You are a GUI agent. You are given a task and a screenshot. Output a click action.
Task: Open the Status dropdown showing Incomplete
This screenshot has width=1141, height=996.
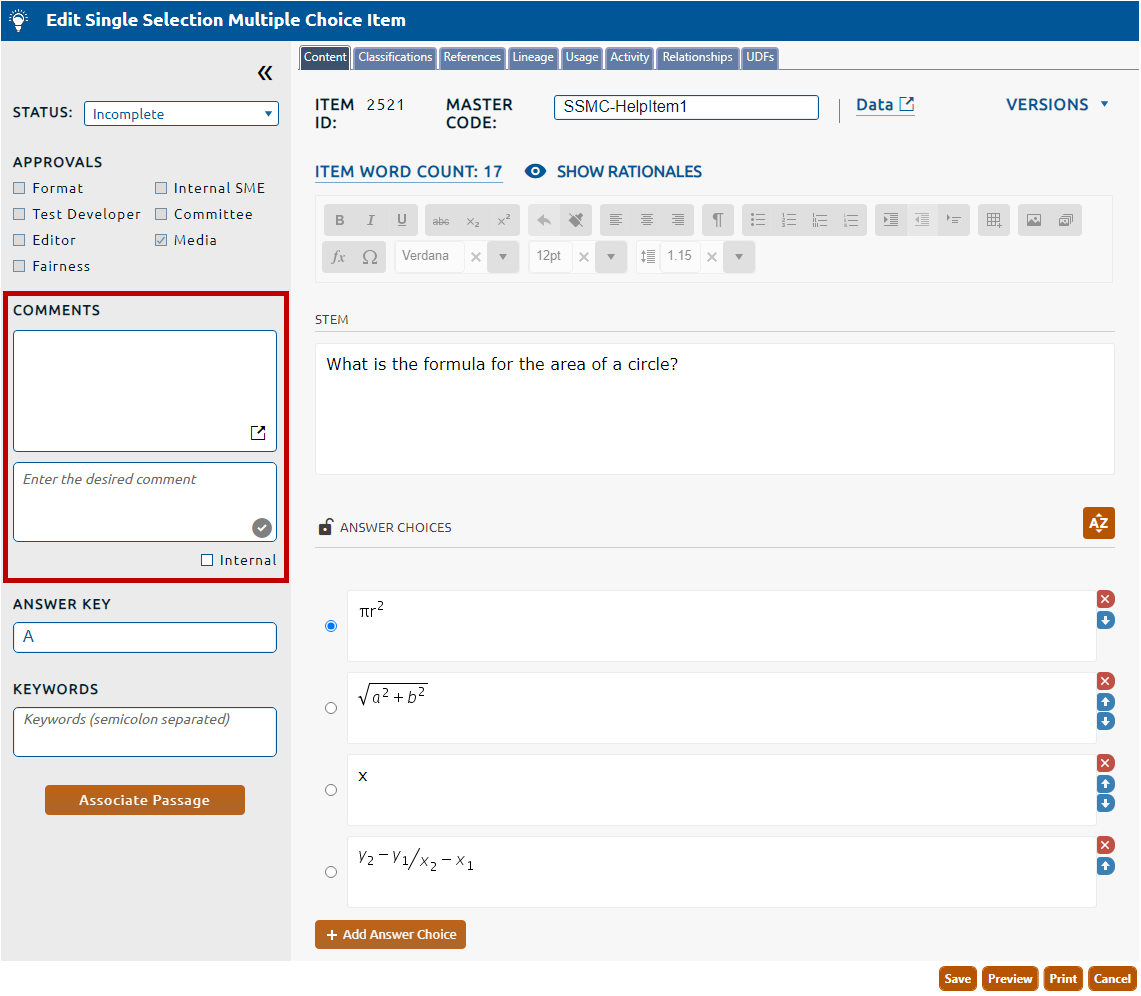(181, 114)
